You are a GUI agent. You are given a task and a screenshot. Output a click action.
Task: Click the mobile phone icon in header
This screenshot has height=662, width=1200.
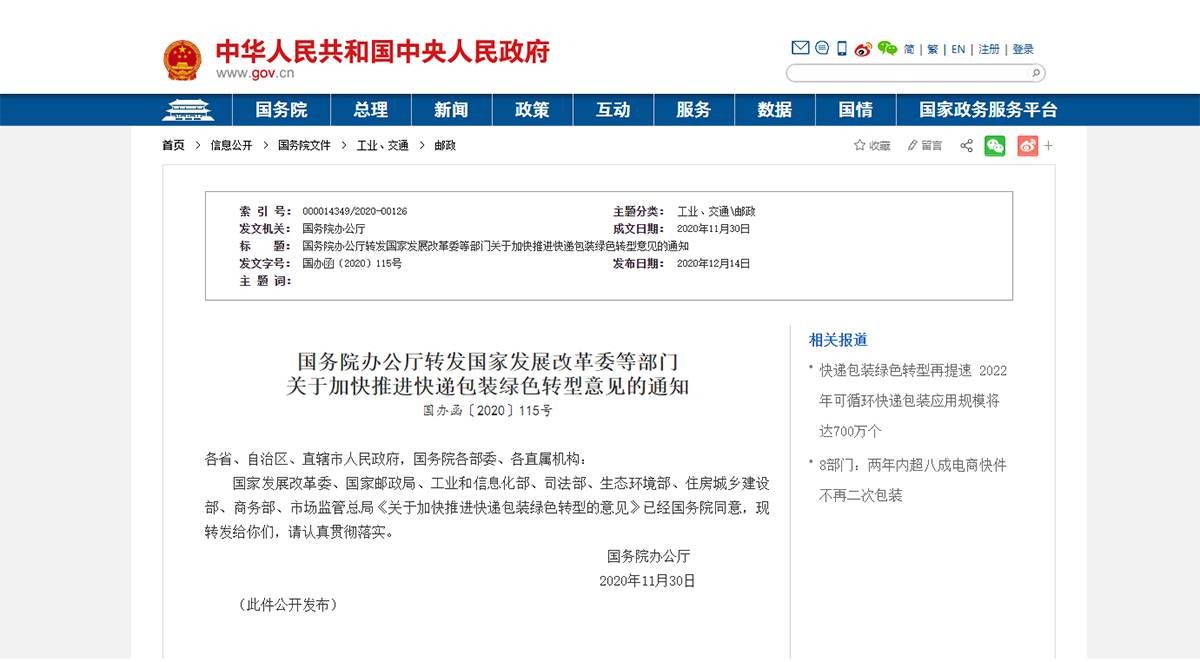point(842,48)
